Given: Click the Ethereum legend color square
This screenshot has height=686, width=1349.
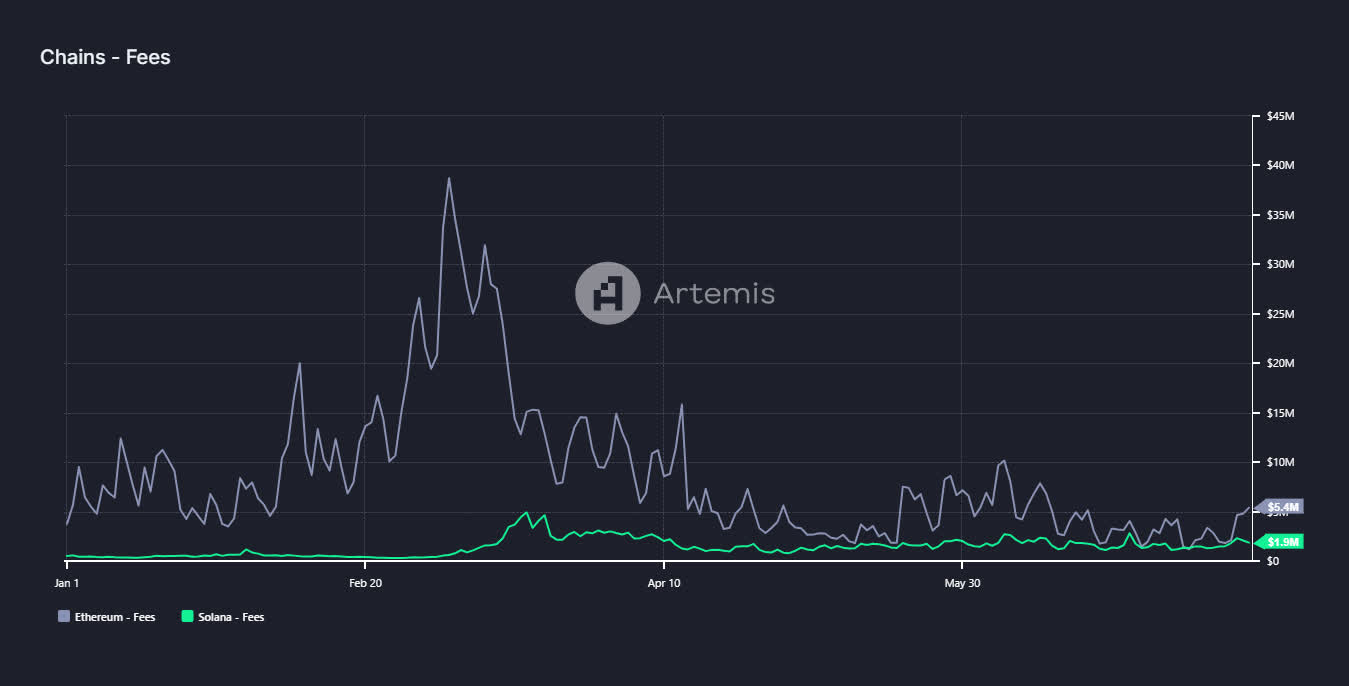Looking at the screenshot, I should (63, 617).
